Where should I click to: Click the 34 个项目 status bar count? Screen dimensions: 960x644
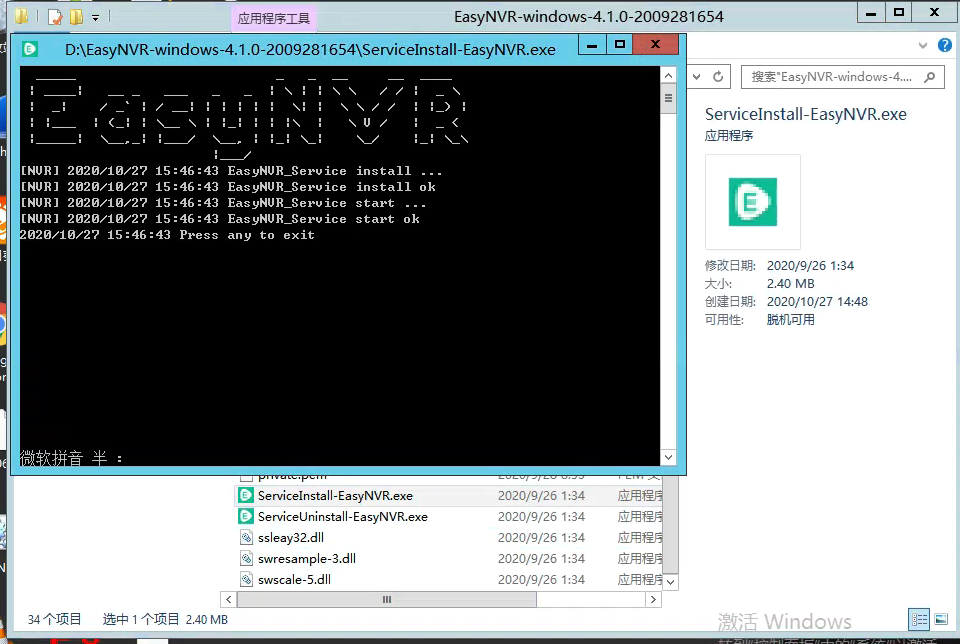tap(54, 620)
